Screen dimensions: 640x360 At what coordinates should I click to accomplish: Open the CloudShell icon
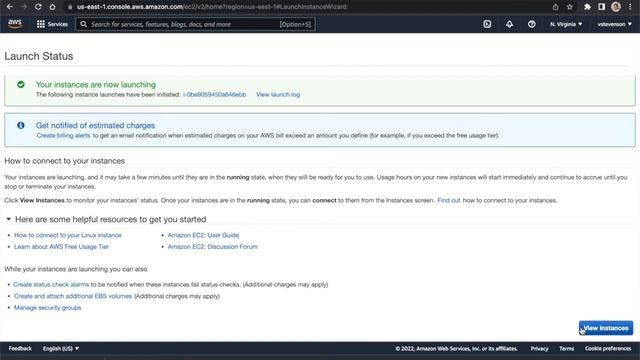[487, 24]
